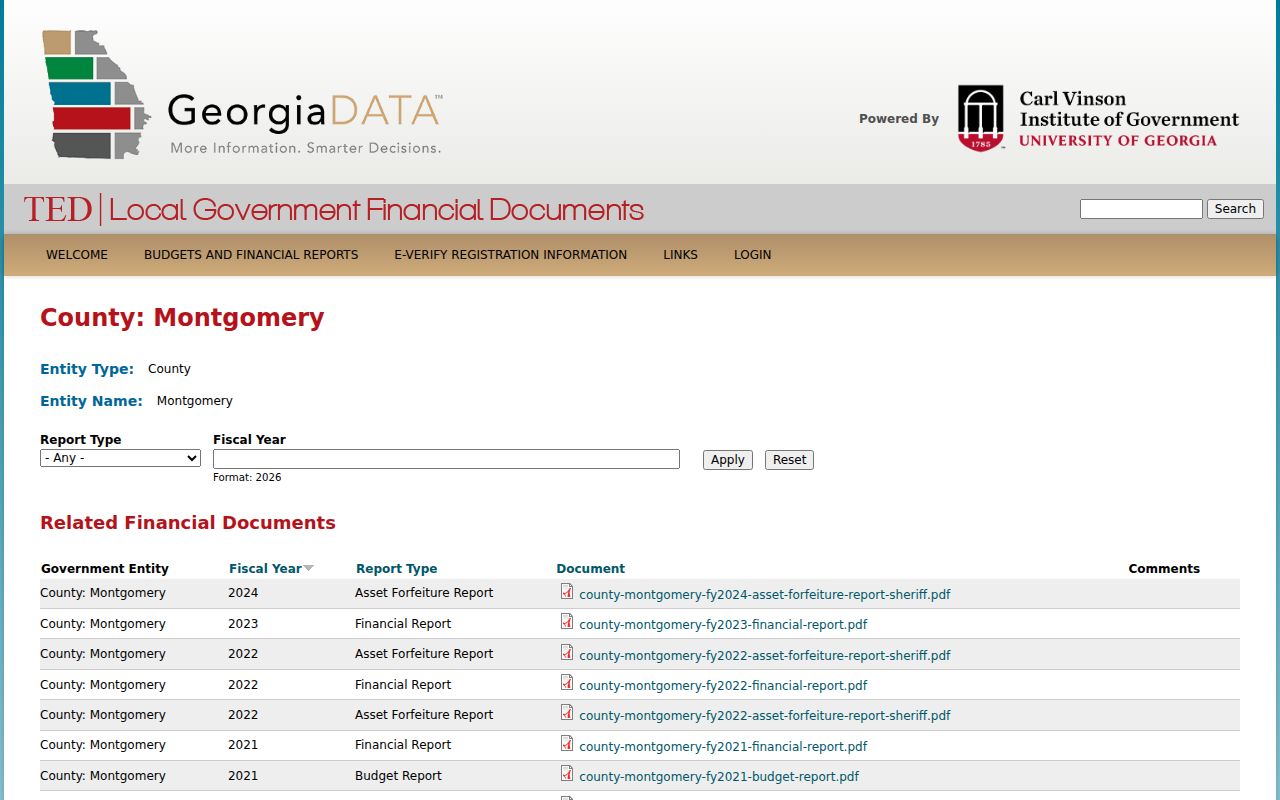Open county-montgomery-fy2024-asset-forfeiture-report-sheriff.pdf
Image resolution: width=1280 pixels, height=800 pixels.
764,594
